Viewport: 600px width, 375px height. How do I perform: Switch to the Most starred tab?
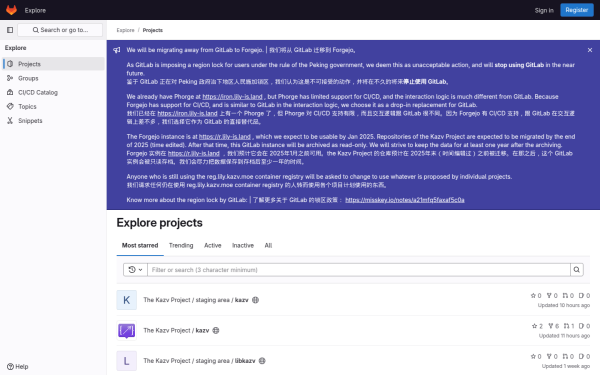tap(140, 245)
